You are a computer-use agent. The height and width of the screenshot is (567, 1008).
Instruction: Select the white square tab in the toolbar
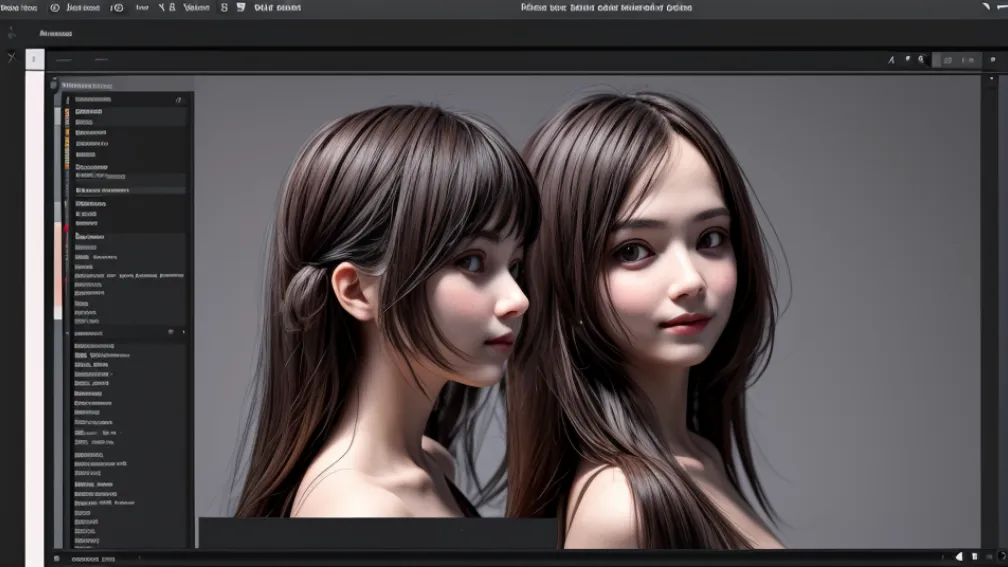pos(35,59)
